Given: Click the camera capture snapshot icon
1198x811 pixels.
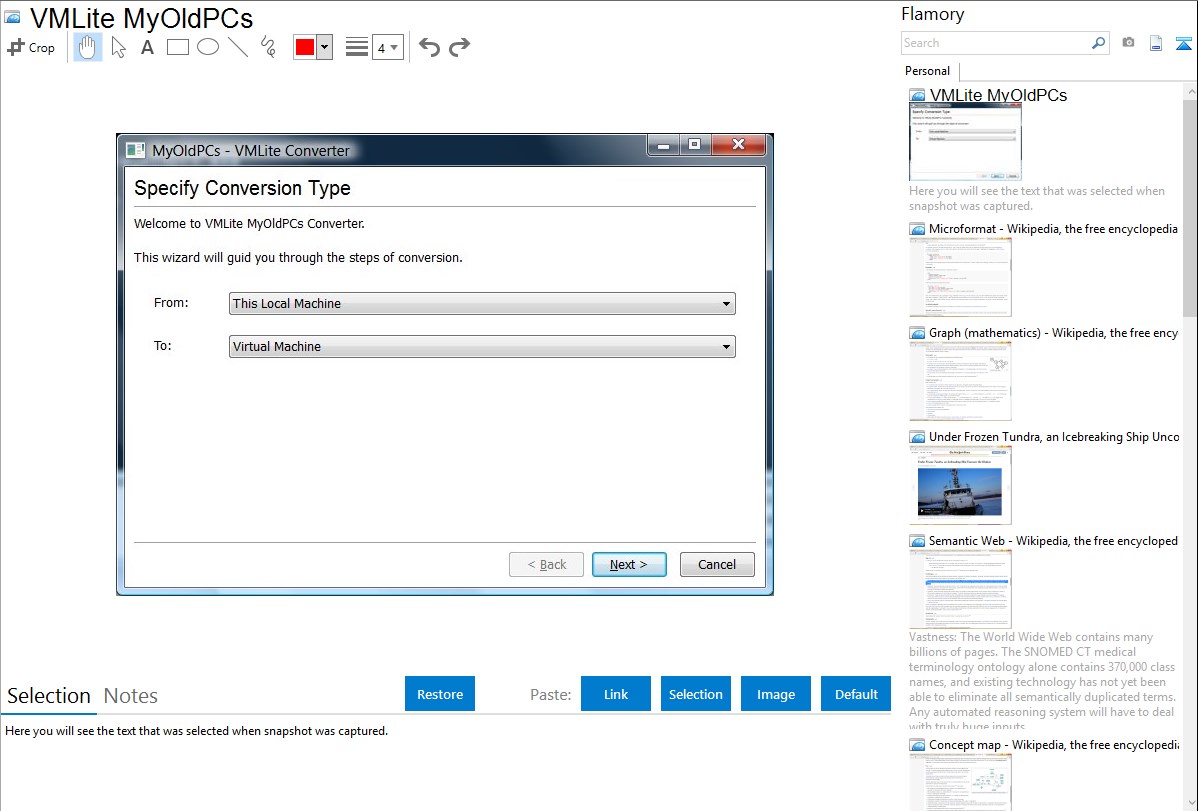Looking at the screenshot, I should [1128, 43].
